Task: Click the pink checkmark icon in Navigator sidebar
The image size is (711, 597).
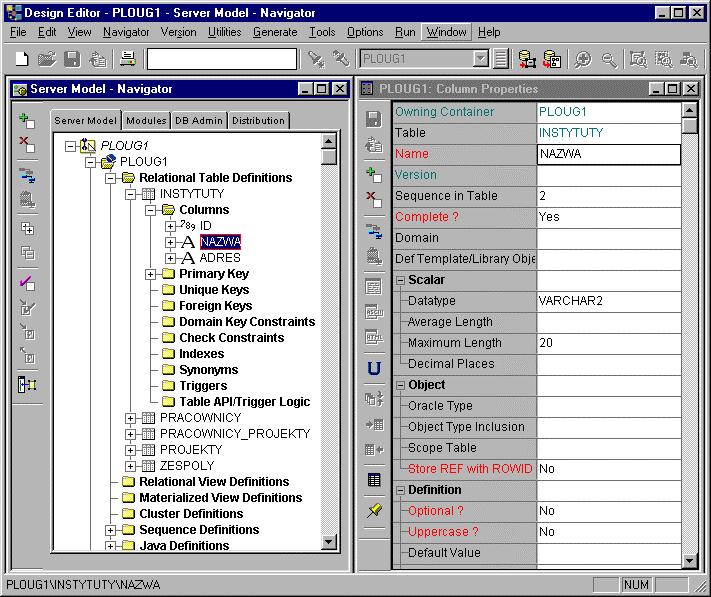Action: point(27,283)
